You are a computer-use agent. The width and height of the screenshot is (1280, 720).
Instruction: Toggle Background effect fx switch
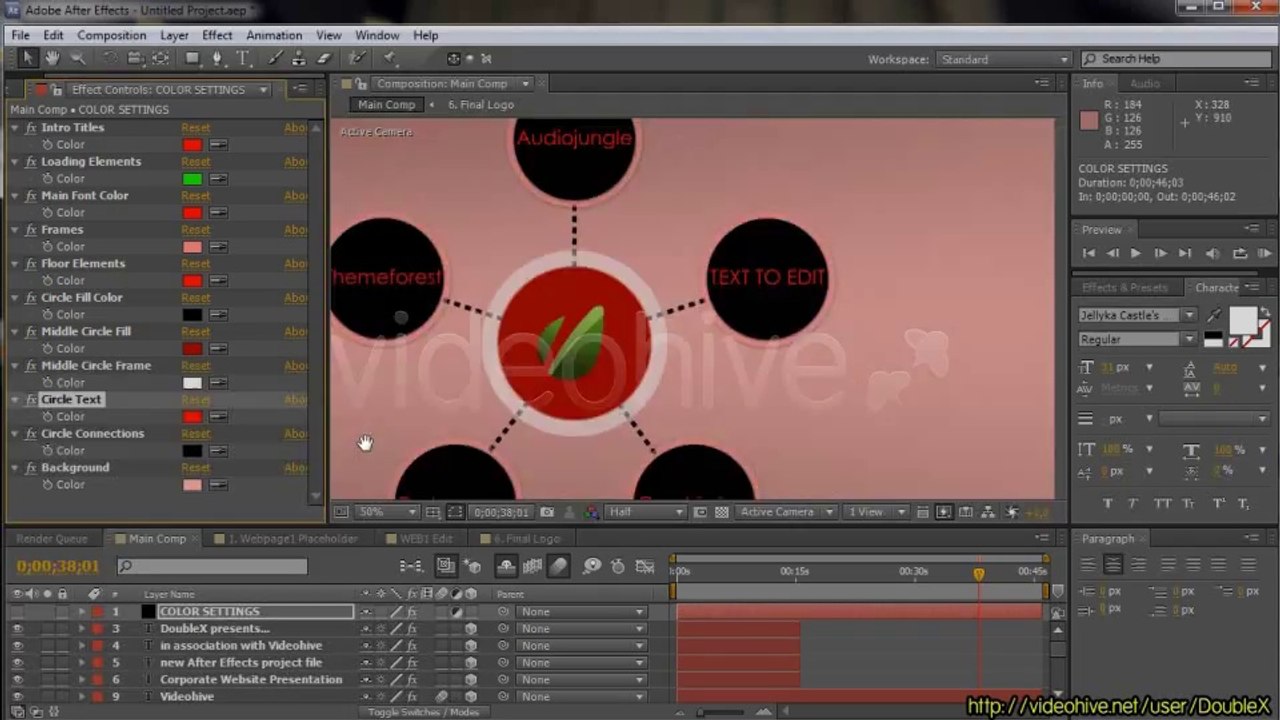[x=31, y=468]
